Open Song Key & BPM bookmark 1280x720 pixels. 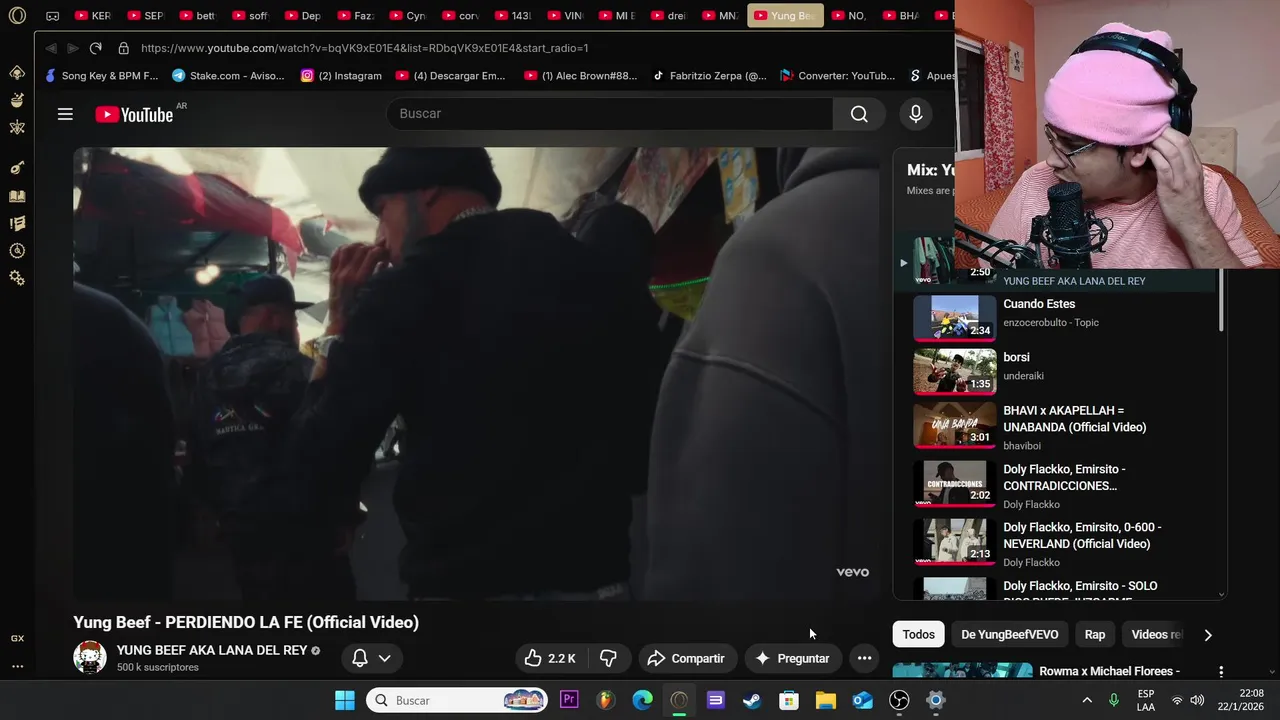(102, 76)
